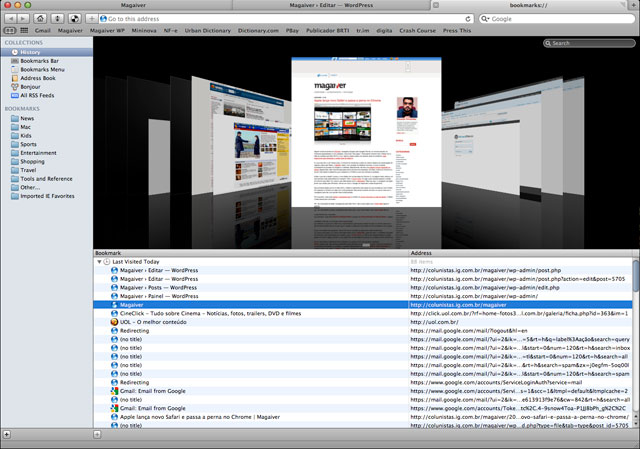Open Dictionary.com bookmark in bar

pos(258,31)
